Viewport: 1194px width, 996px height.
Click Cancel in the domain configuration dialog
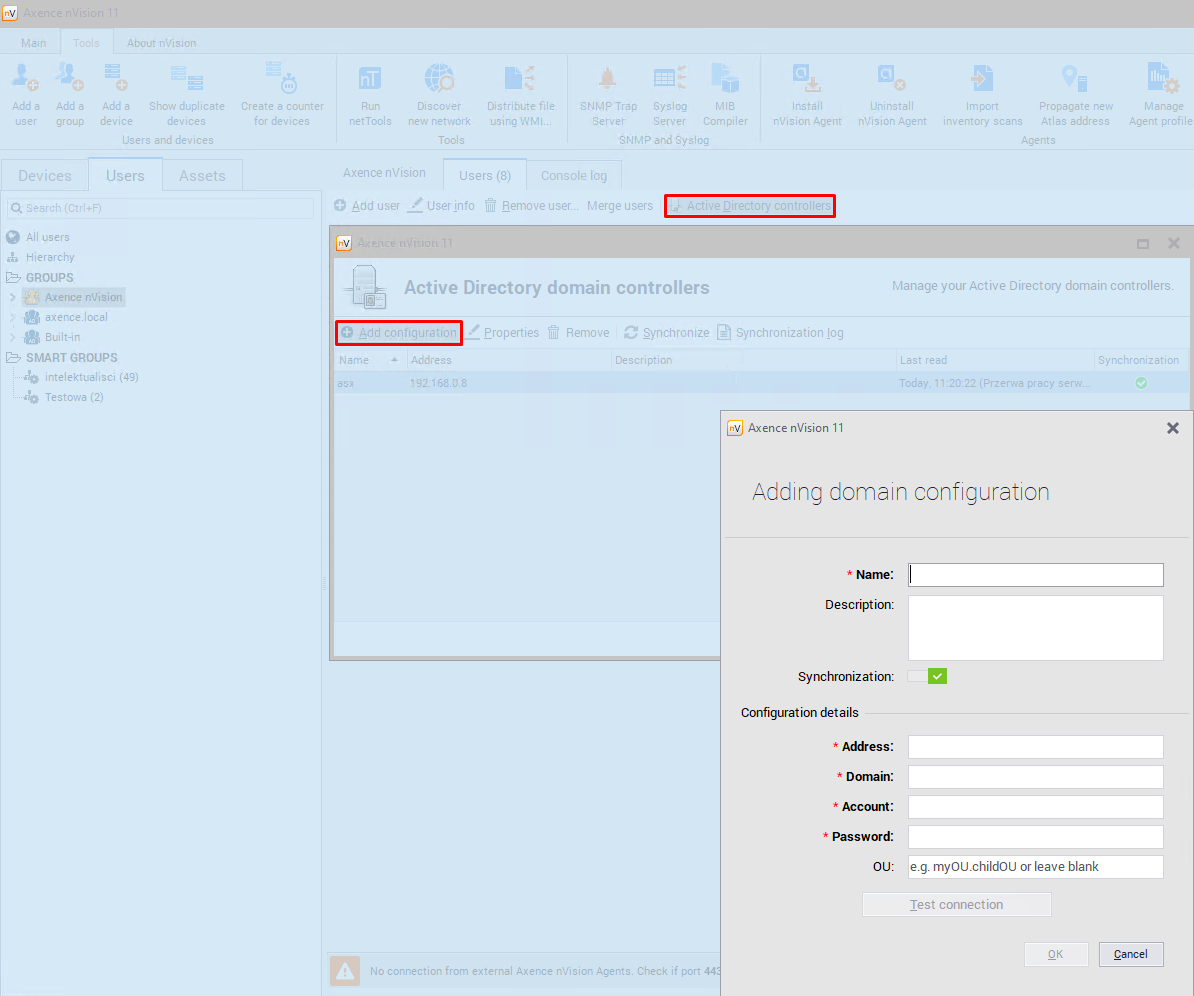tap(1130, 954)
